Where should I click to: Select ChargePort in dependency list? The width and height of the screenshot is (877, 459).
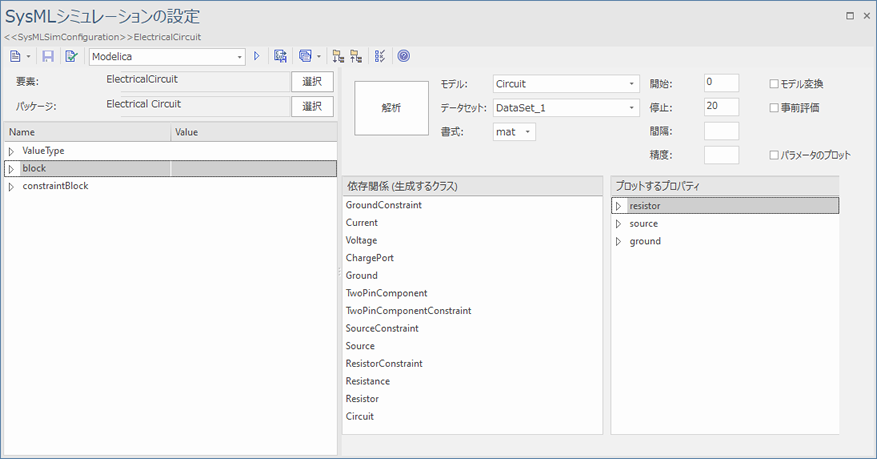tap(370, 258)
